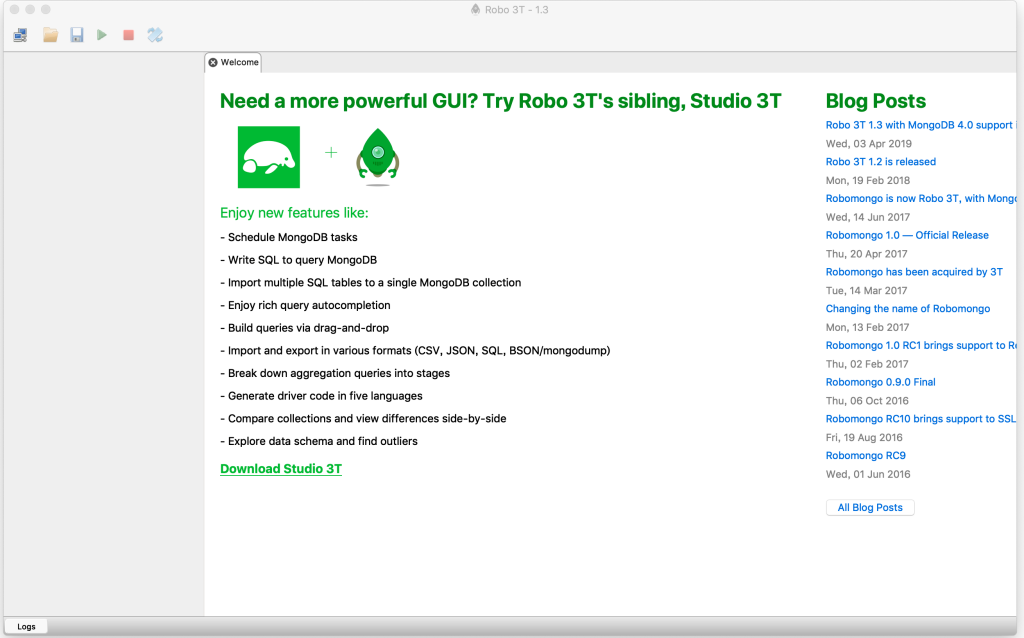Click the 'Explore data schema' feature line
This screenshot has width=1024, height=638.
(x=319, y=441)
